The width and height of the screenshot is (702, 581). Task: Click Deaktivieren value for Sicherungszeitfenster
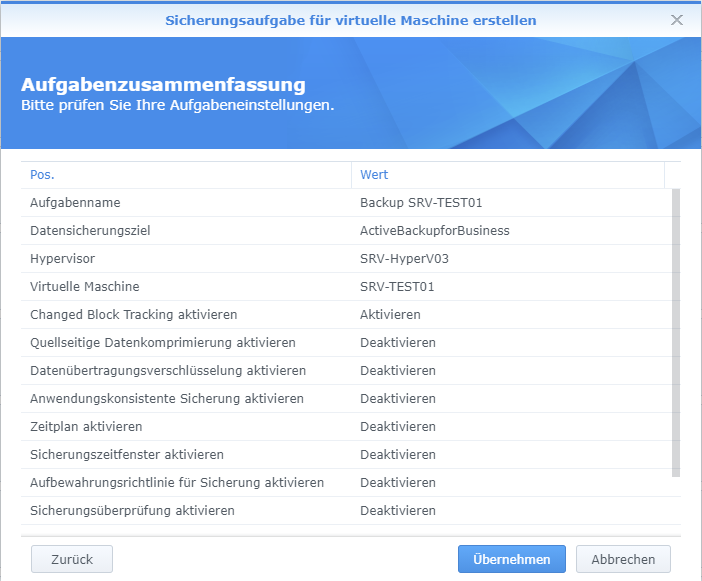[x=398, y=454]
